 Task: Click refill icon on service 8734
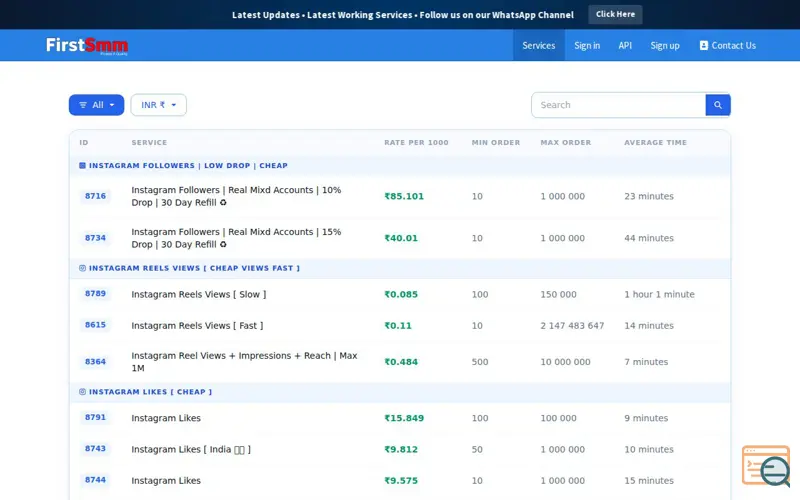[x=223, y=244]
